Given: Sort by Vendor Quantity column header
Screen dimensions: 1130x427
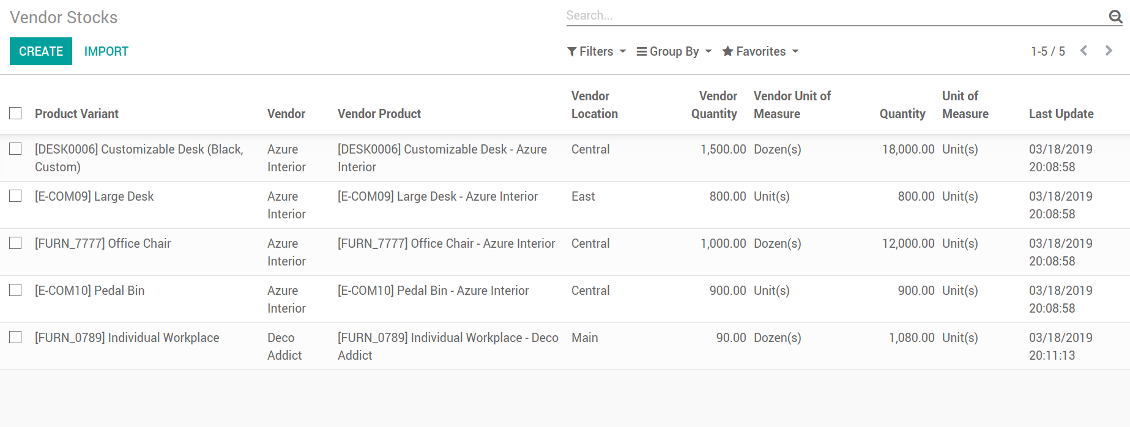Looking at the screenshot, I should 714,105.
